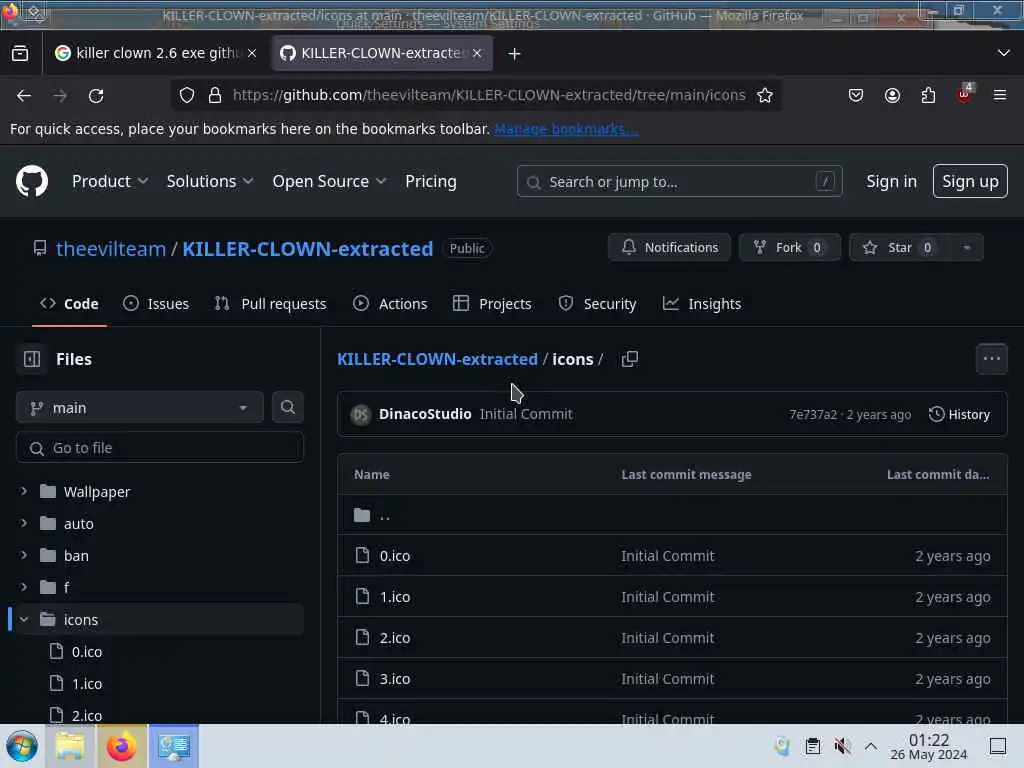Viewport: 1024px width, 768px height.
Task: Open the History link
Action: tap(959, 414)
